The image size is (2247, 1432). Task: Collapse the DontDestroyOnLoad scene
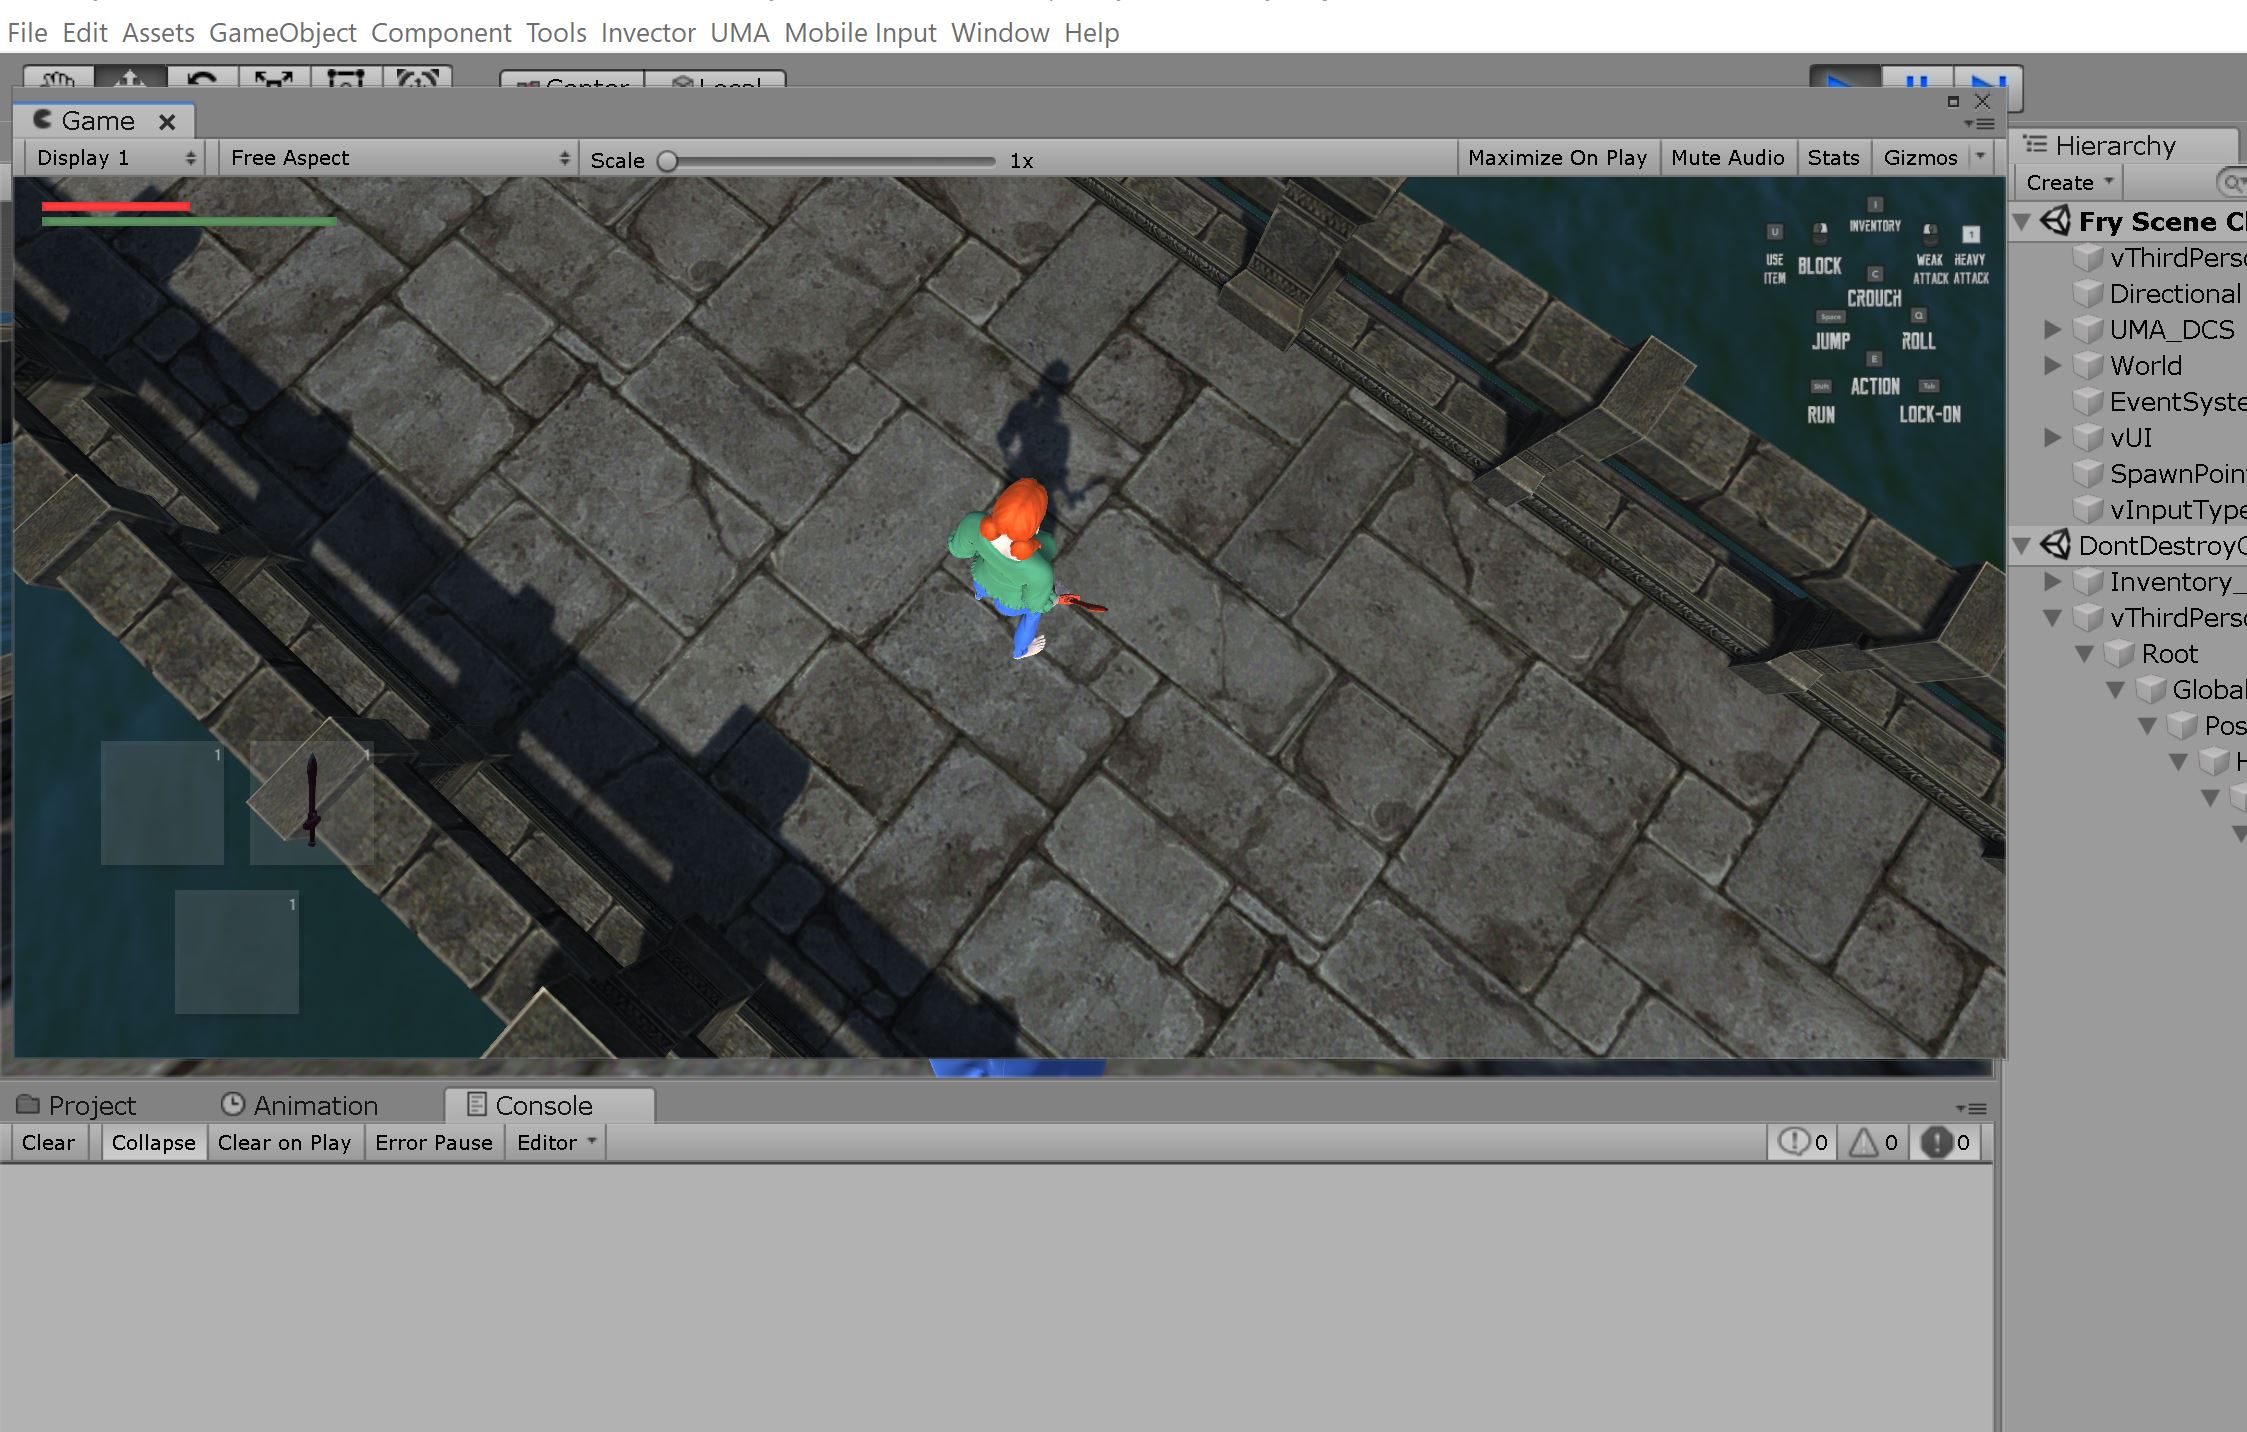tap(2023, 545)
